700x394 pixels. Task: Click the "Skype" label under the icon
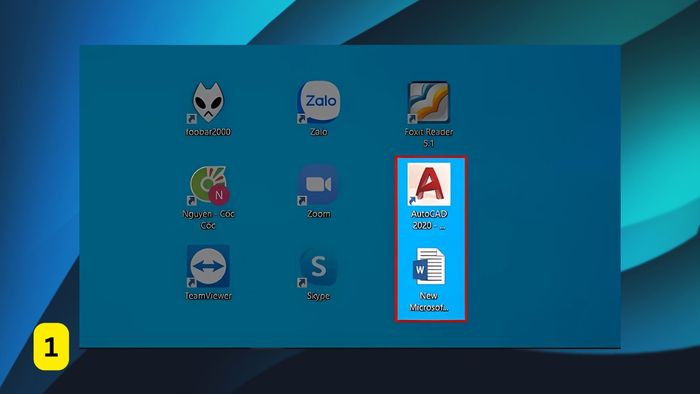point(318,296)
